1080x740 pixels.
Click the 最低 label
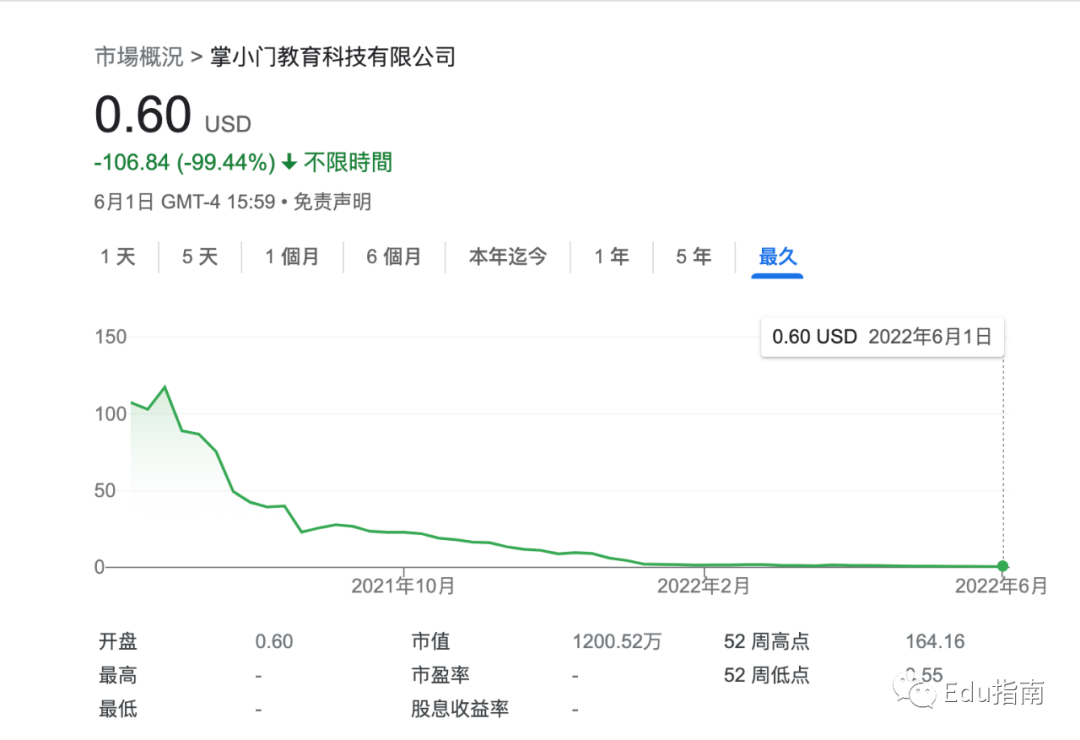pos(118,709)
